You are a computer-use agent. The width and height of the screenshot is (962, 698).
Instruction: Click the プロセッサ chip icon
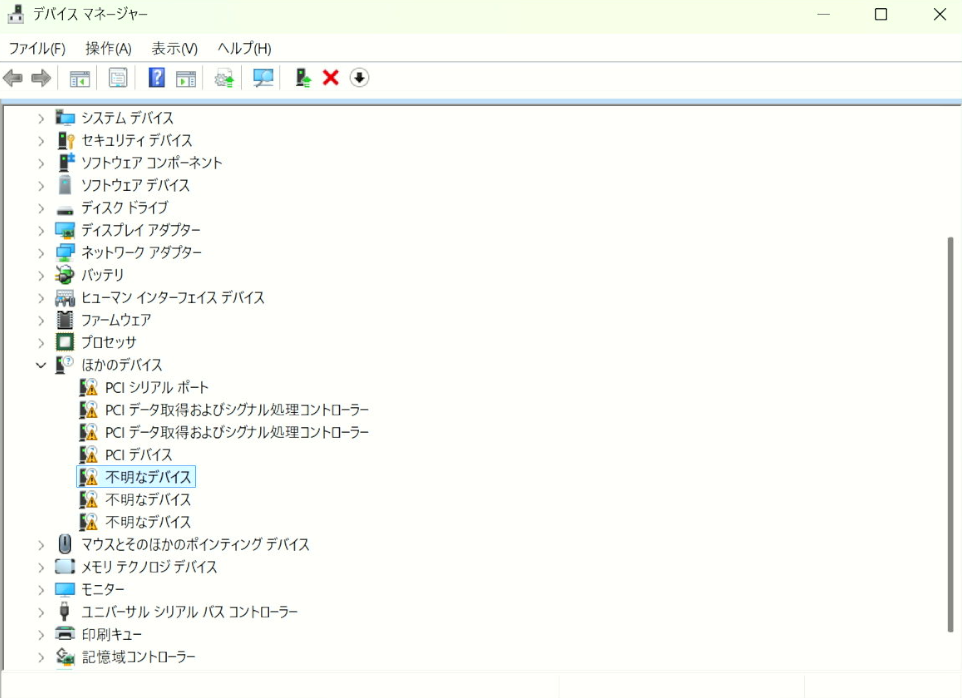tap(64, 342)
